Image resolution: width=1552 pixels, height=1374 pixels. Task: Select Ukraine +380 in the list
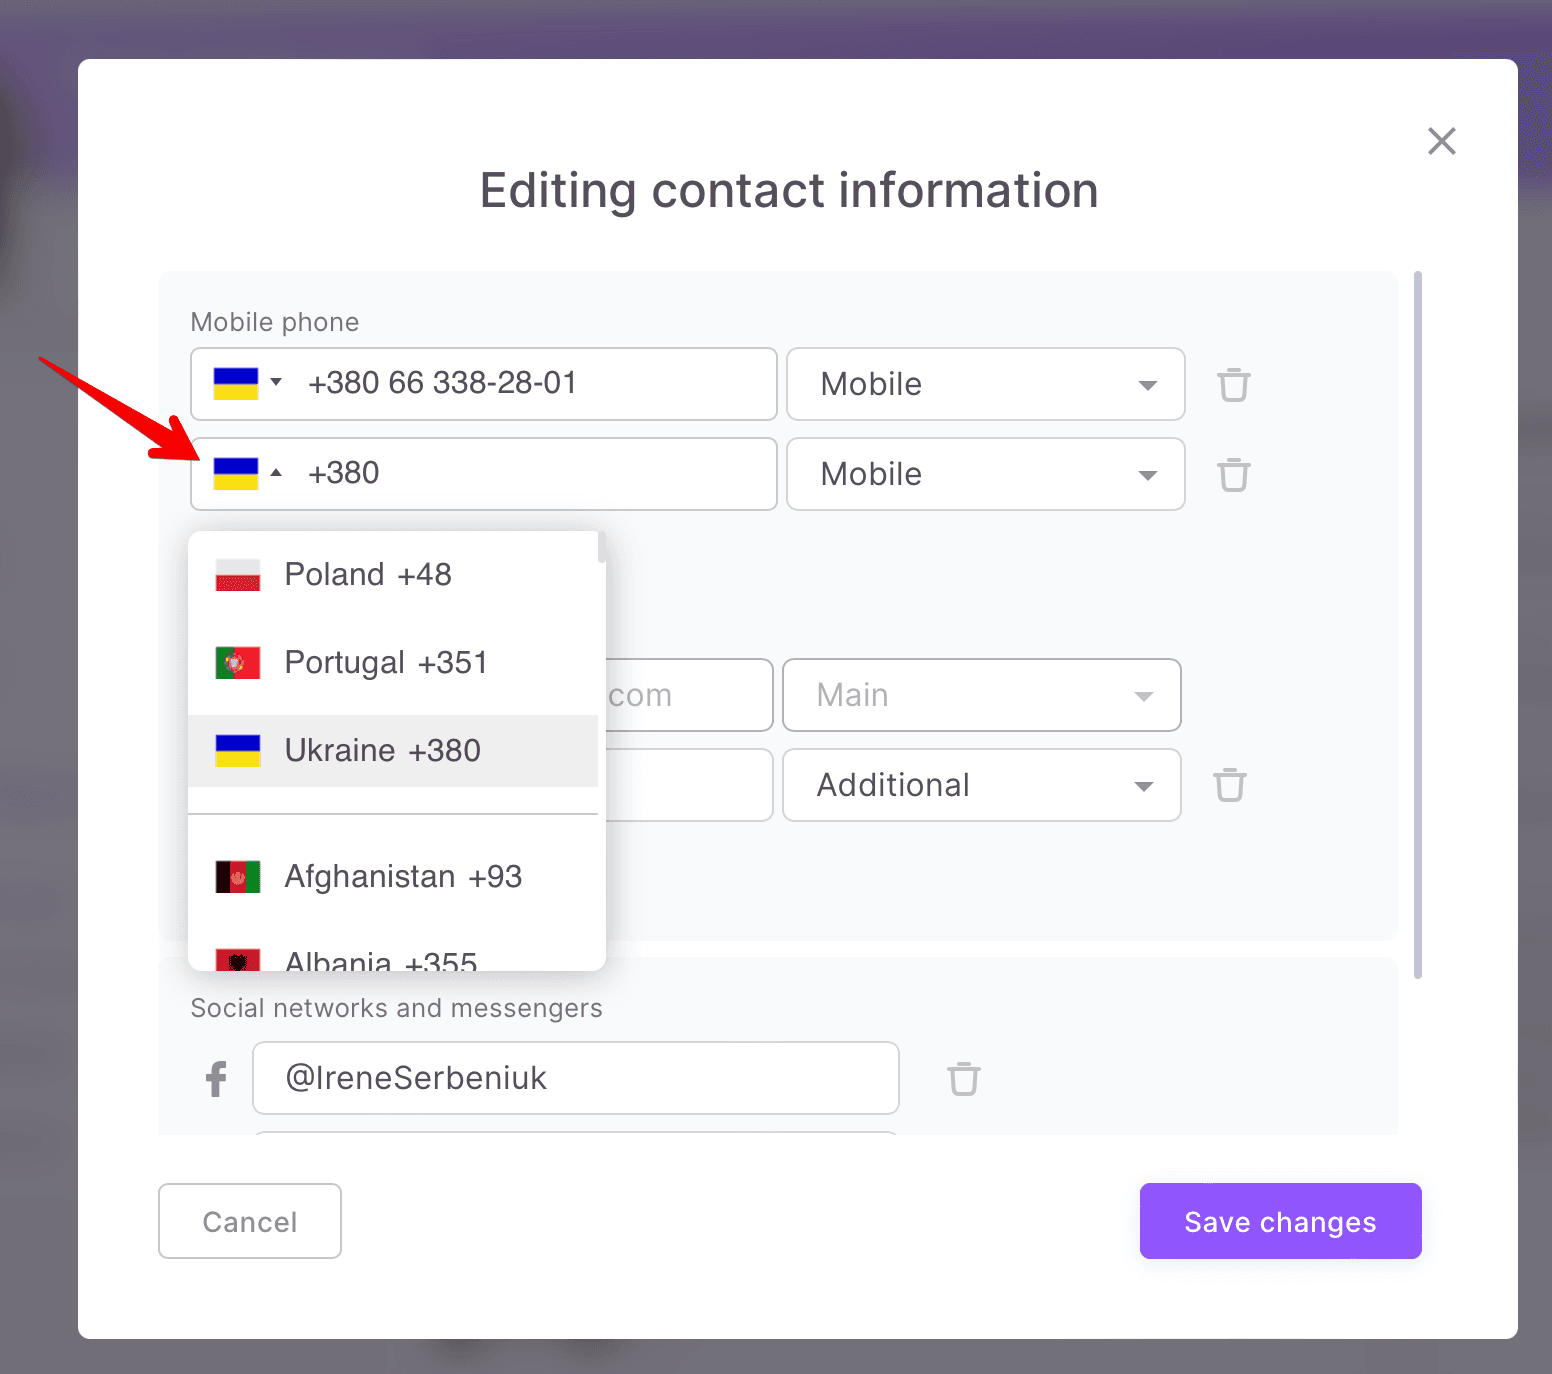(382, 751)
